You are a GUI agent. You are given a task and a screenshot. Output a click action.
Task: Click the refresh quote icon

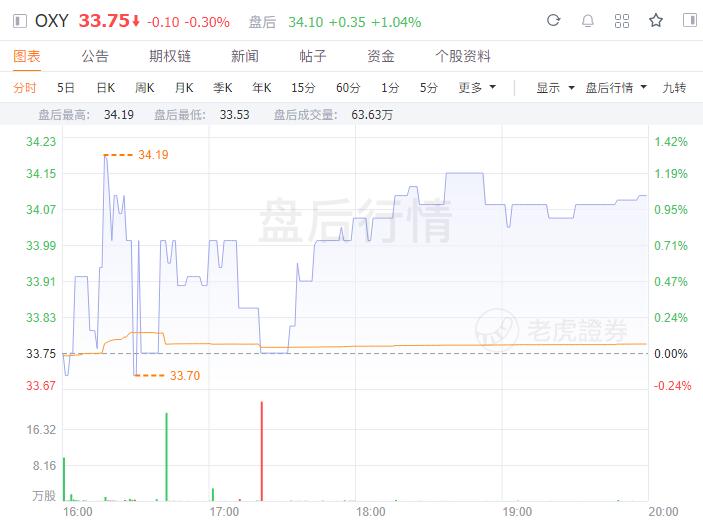[x=554, y=20]
